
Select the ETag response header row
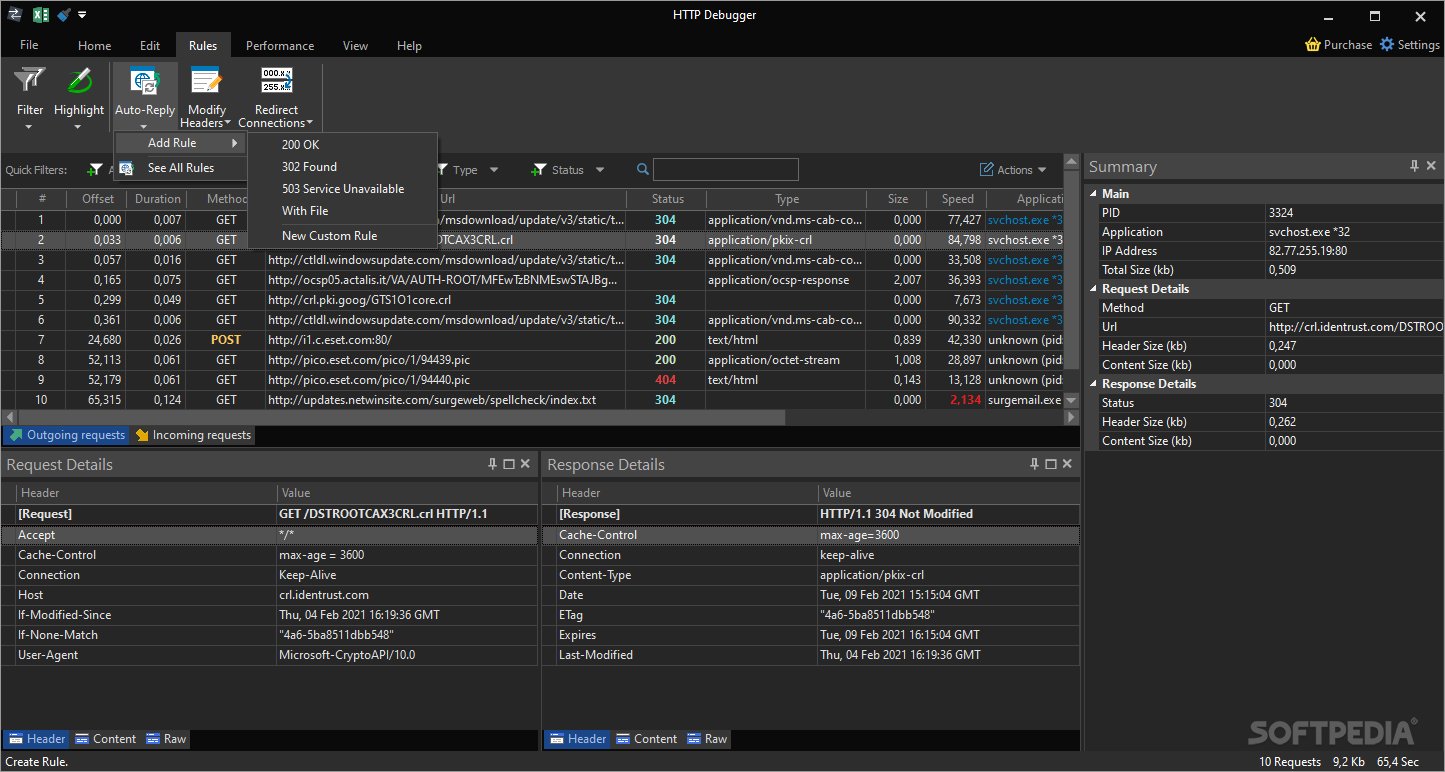point(811,615)
